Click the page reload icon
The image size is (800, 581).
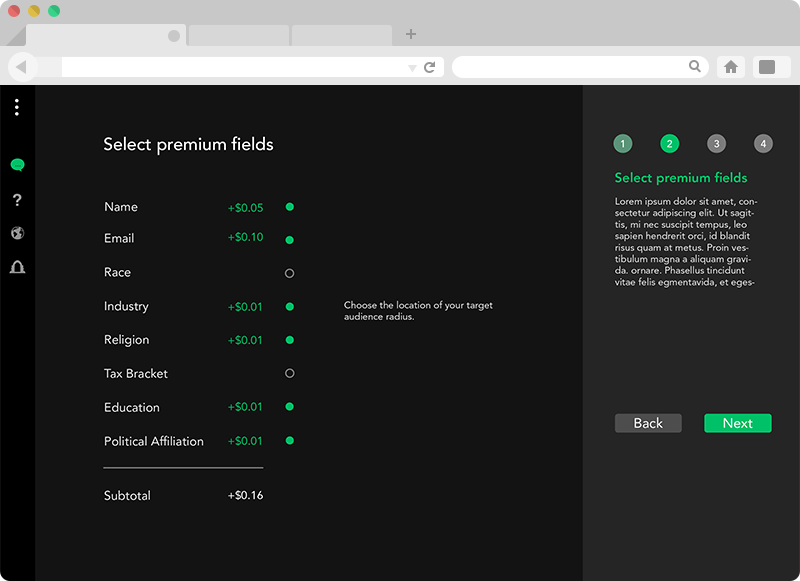tap(430, 67)
